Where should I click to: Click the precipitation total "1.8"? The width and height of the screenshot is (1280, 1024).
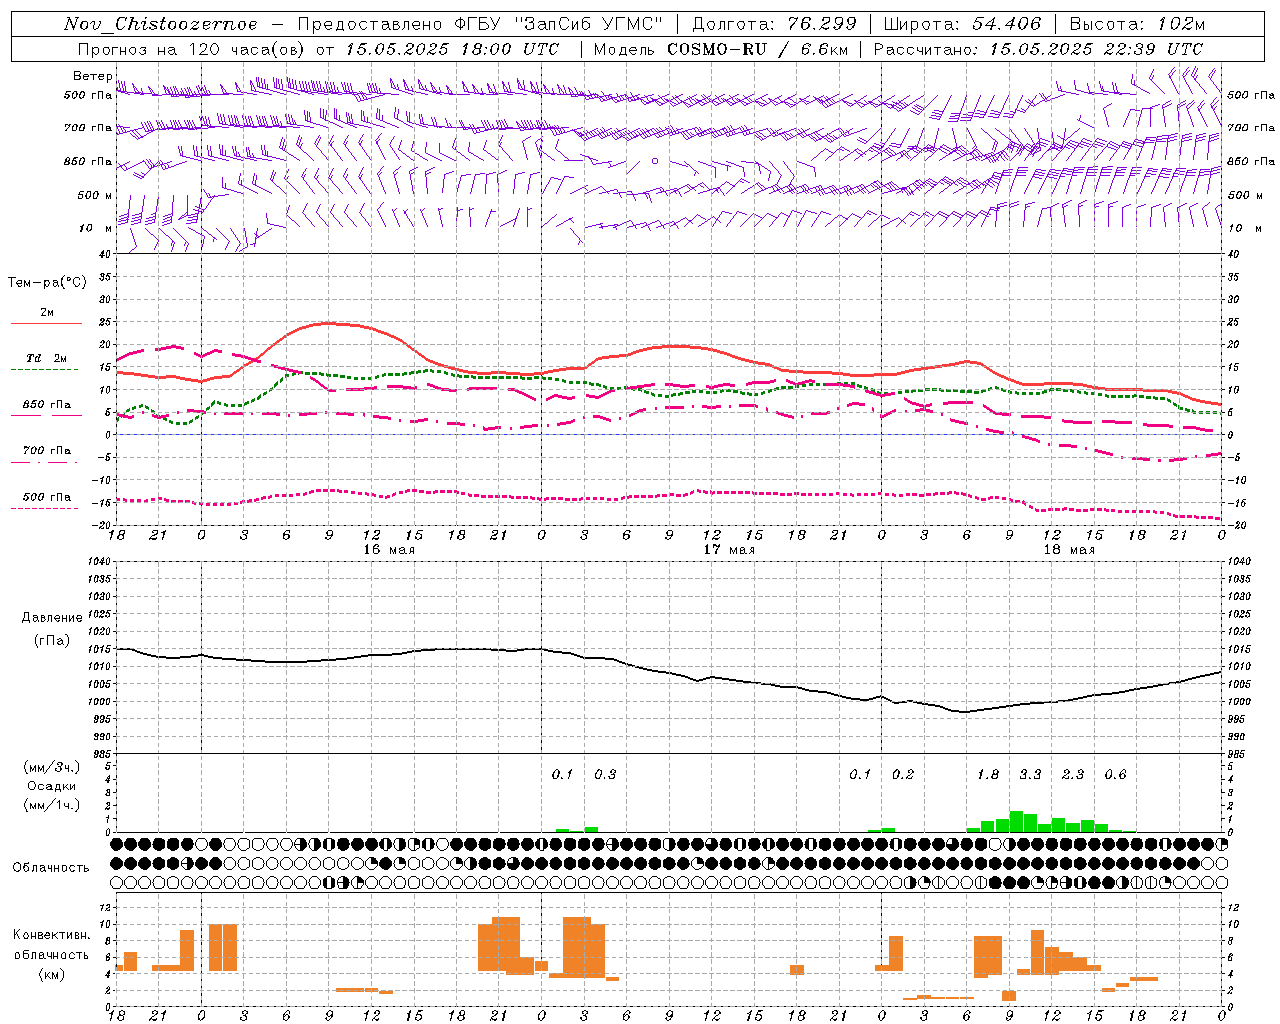988,775
